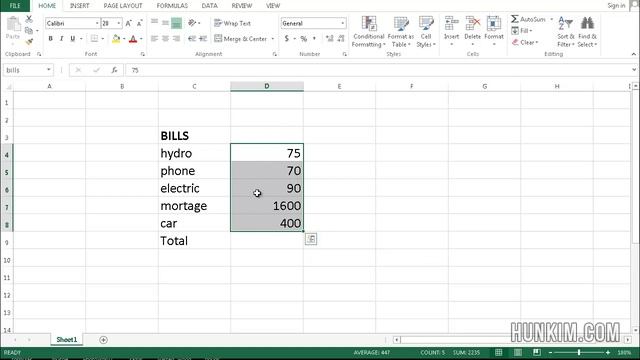The height and width of the screenshot is (360, 640).
Task: Click the Insert Function fx icon
Action: click(114, 70)
